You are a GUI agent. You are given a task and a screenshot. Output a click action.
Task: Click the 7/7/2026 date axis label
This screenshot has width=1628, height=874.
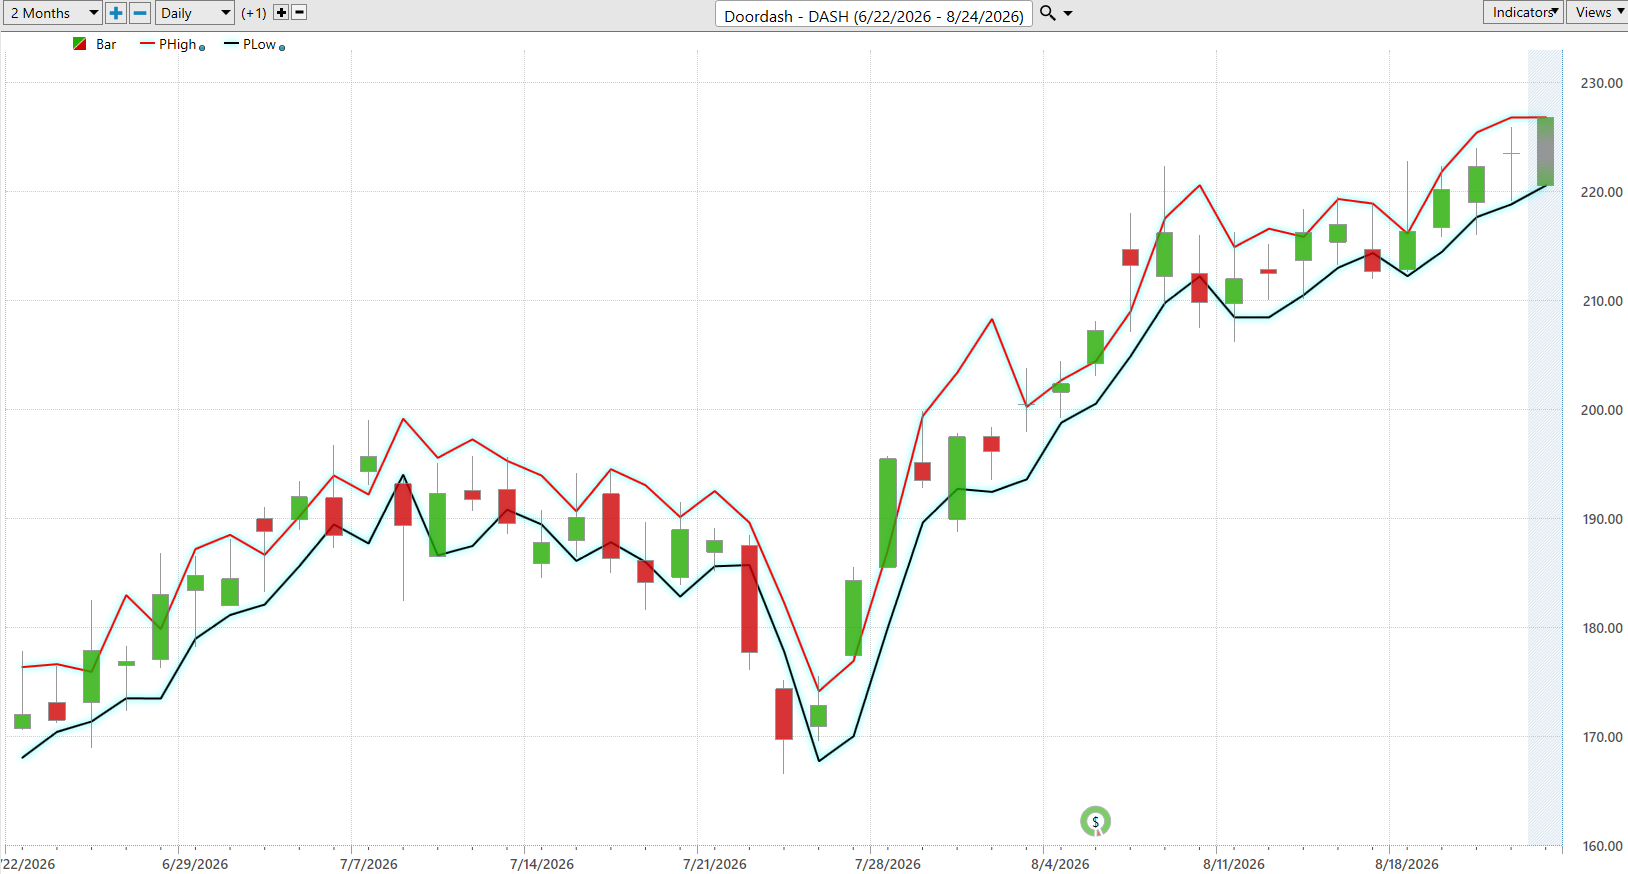[x=369, y=864]
